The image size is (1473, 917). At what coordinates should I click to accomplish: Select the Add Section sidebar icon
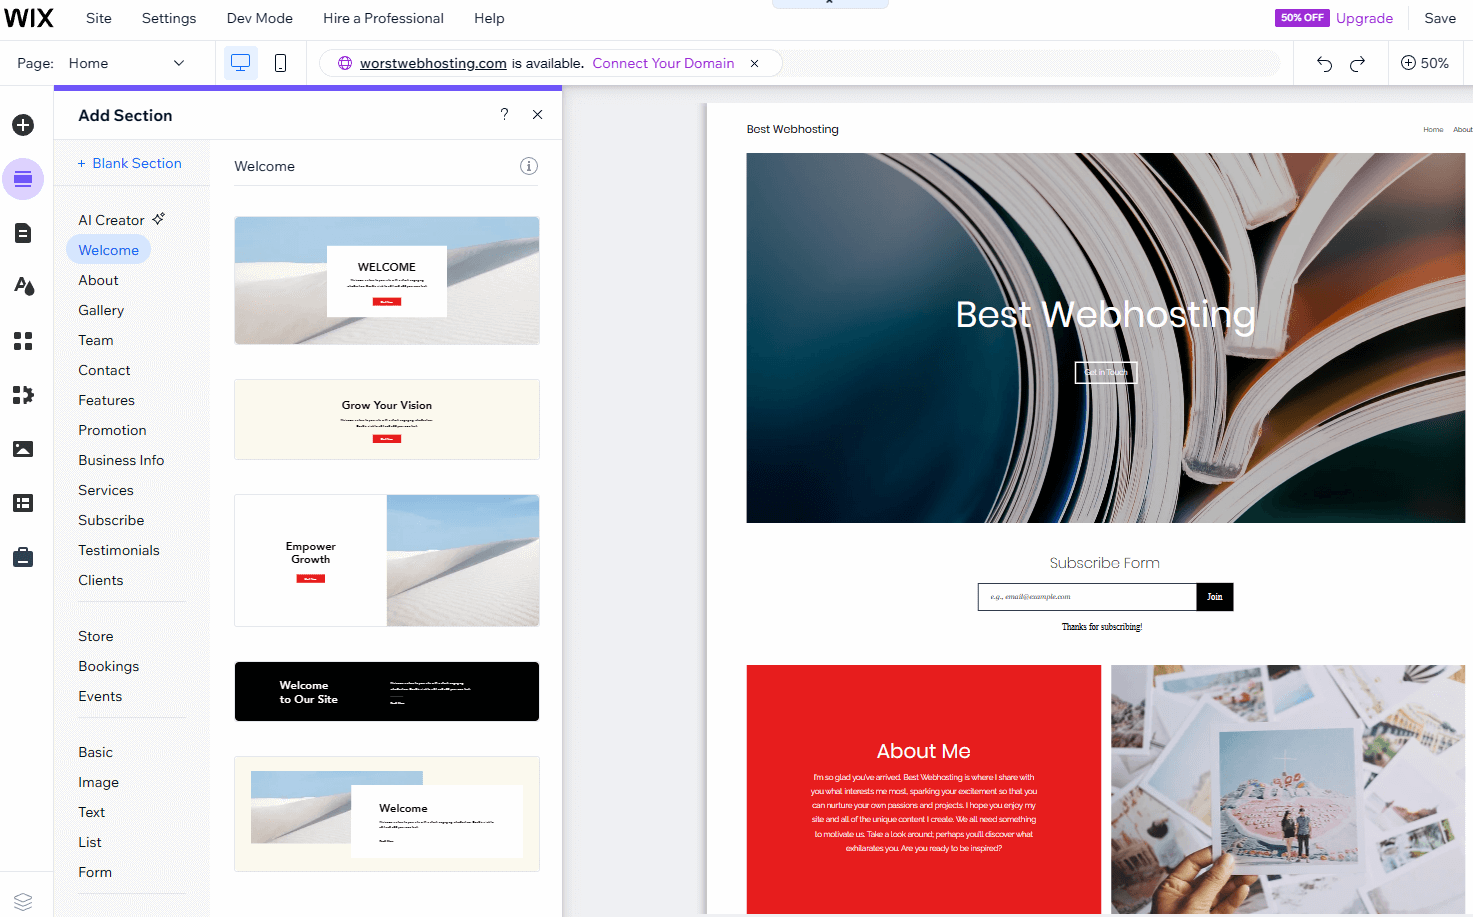point(23,179)
